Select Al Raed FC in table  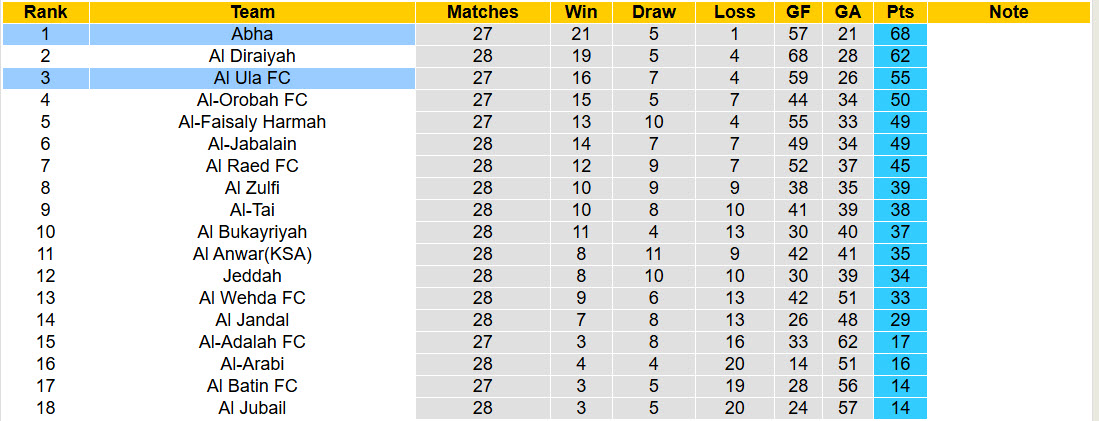252,166
